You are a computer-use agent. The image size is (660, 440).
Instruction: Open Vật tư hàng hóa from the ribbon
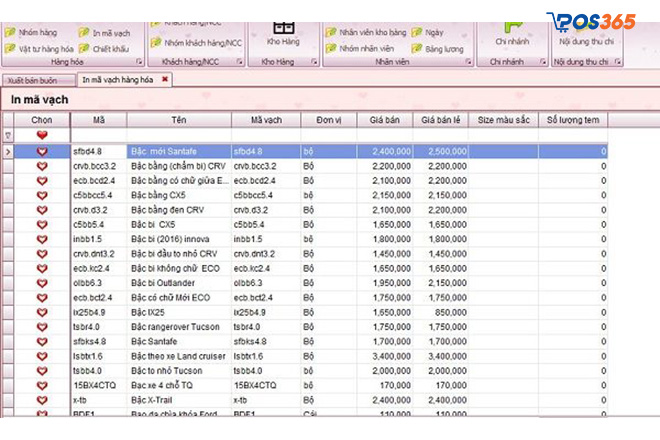tap(9, 47)
